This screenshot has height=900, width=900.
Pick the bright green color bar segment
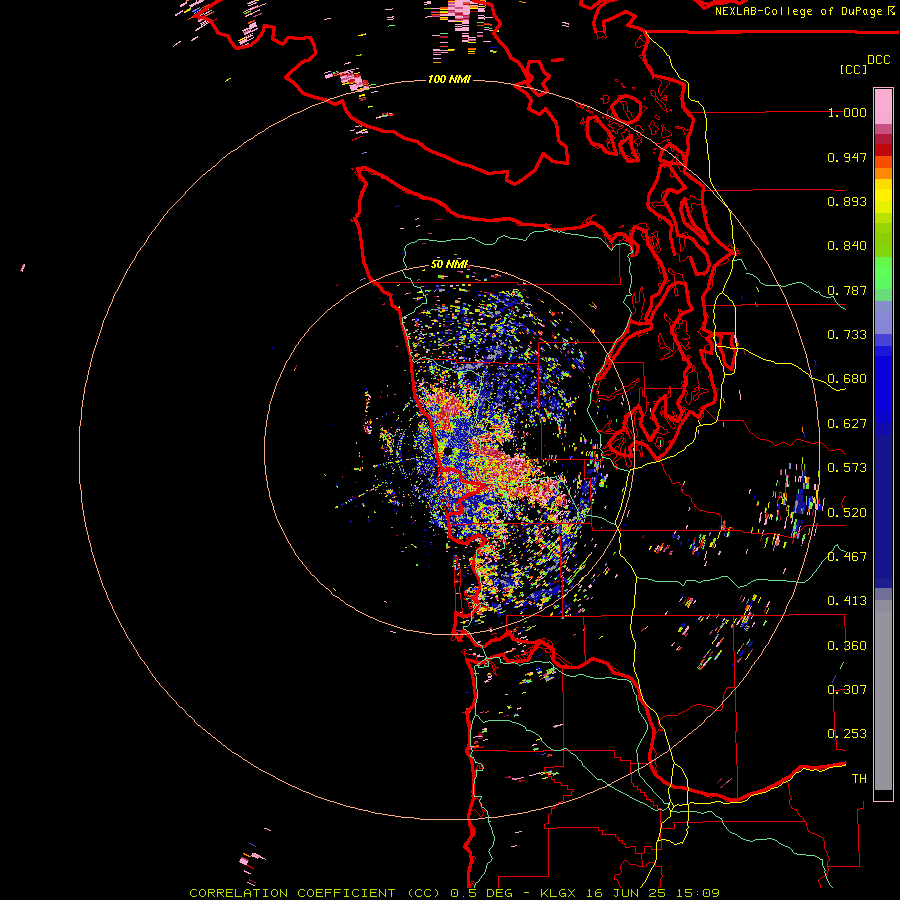click(883, 273)
